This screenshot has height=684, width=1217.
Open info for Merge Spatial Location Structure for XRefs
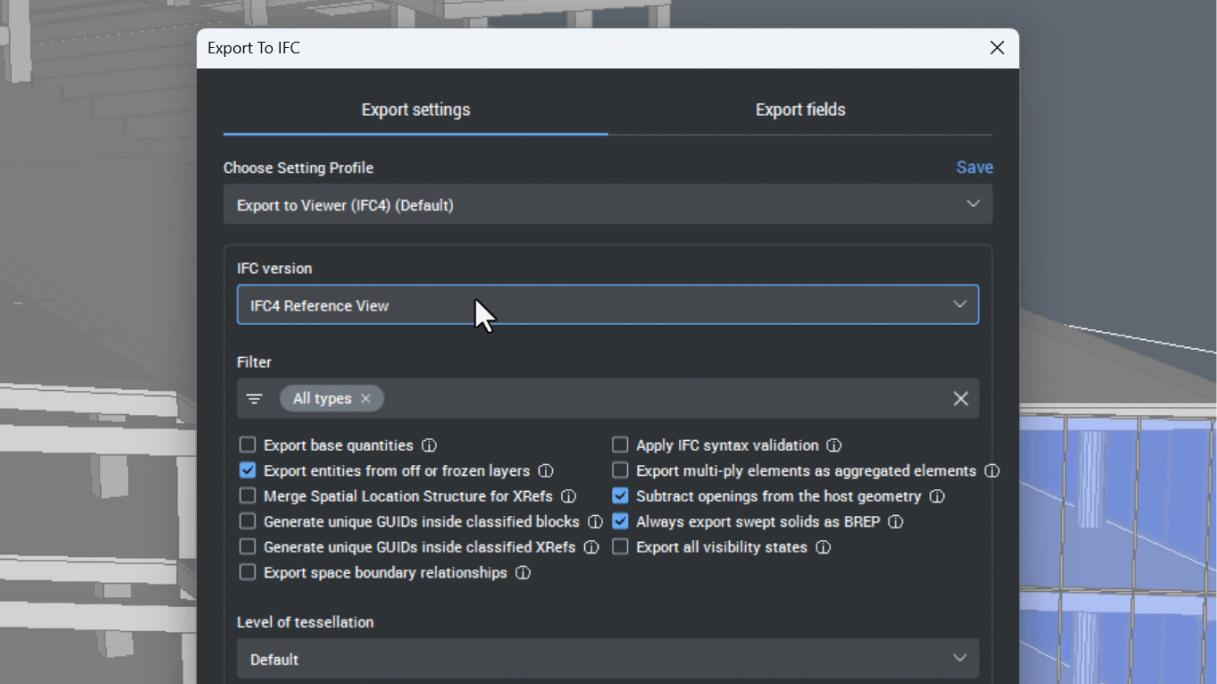[570, 496]
